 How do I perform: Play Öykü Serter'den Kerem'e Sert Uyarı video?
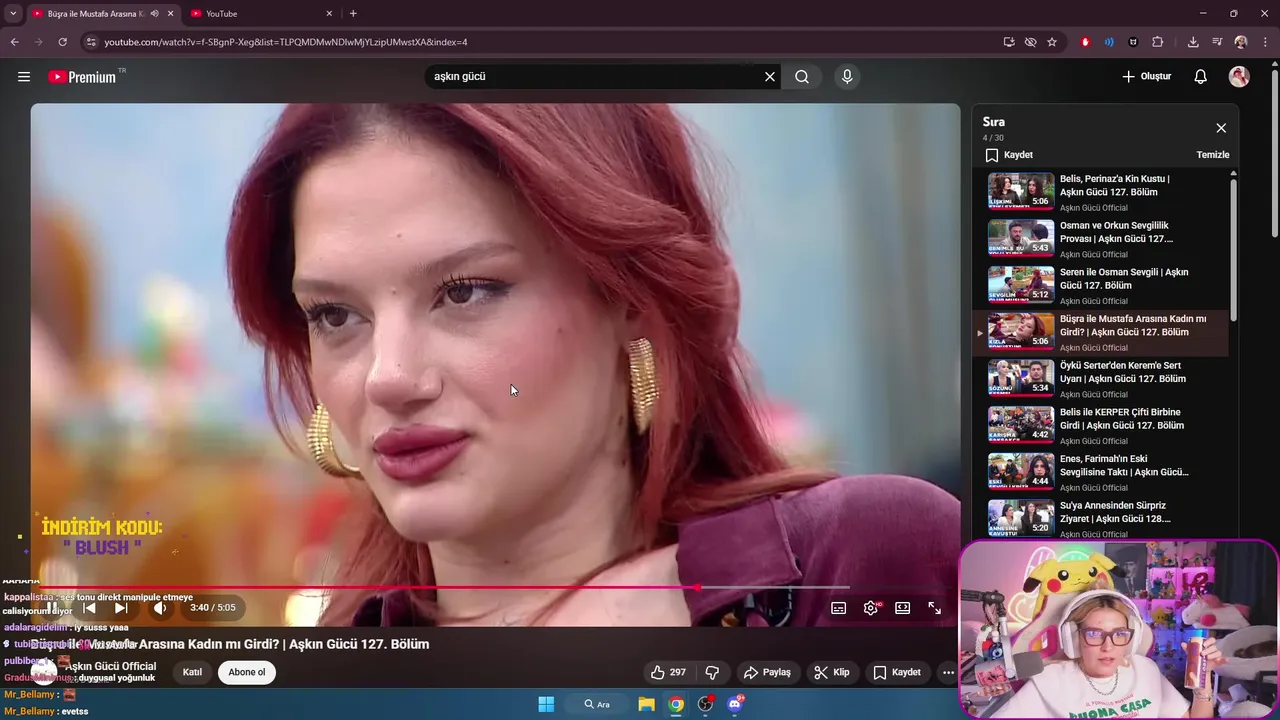(x=1100, y=379)
